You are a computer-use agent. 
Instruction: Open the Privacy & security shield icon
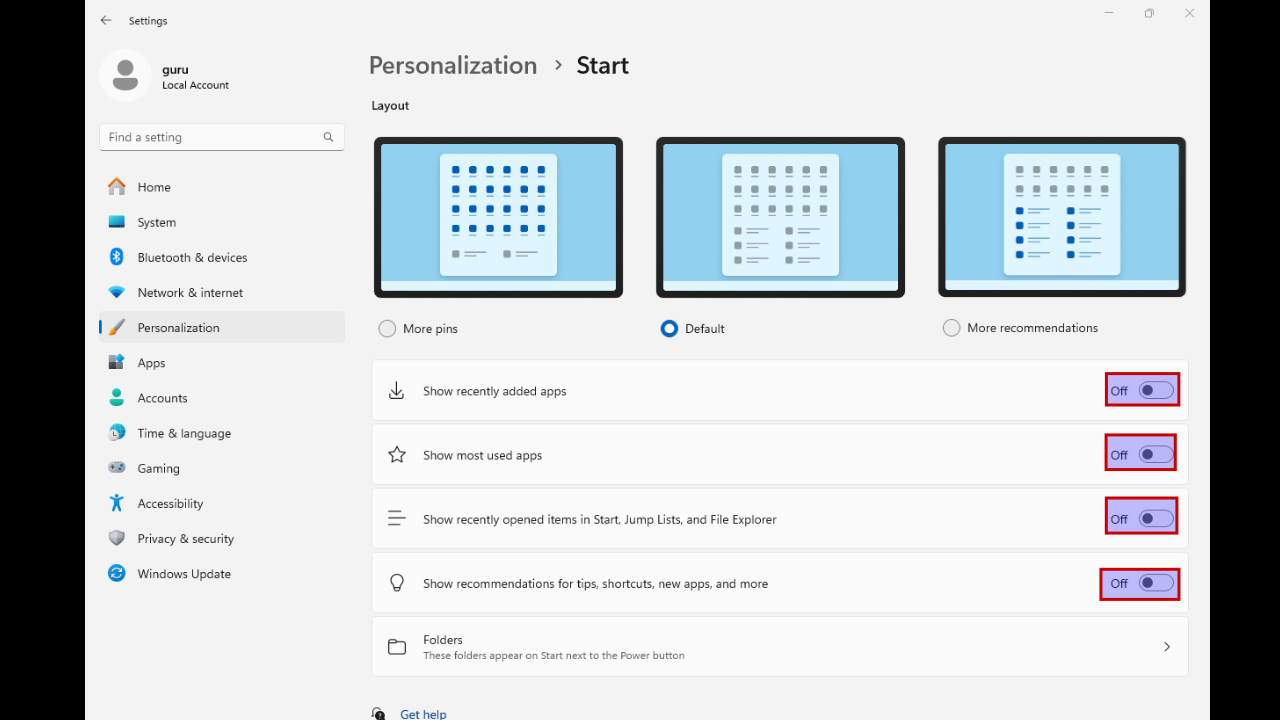pos(117,538)
